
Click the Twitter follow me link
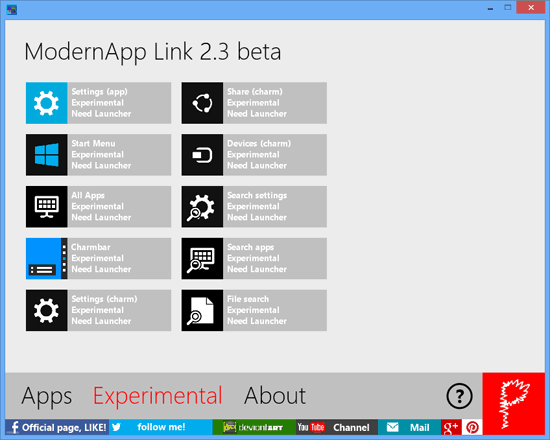click(161, 427)
